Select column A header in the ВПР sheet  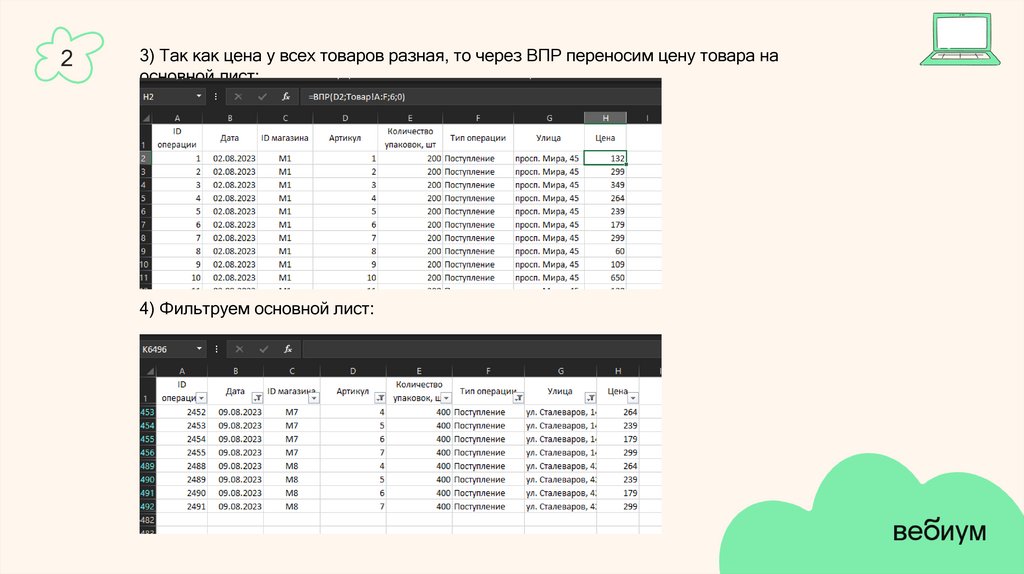tap(177, 118)
